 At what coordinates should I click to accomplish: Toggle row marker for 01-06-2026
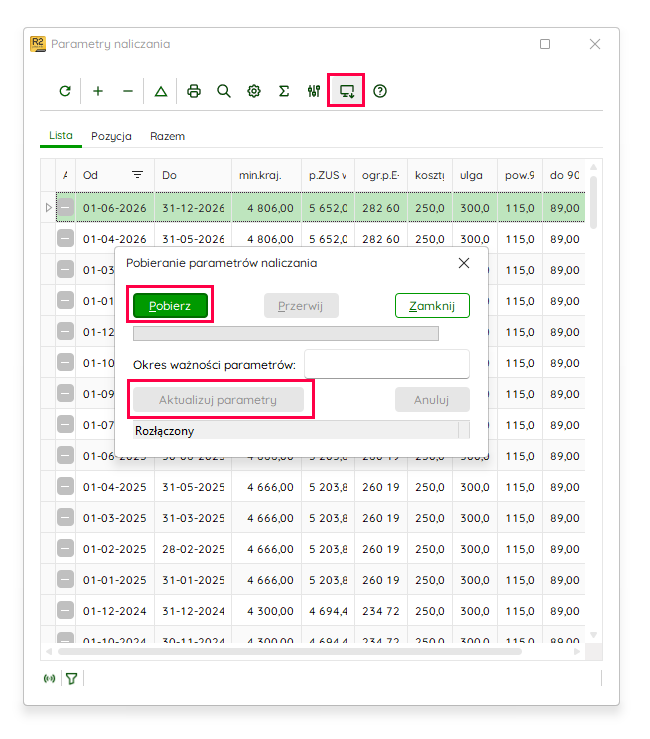tap(66, 207)
